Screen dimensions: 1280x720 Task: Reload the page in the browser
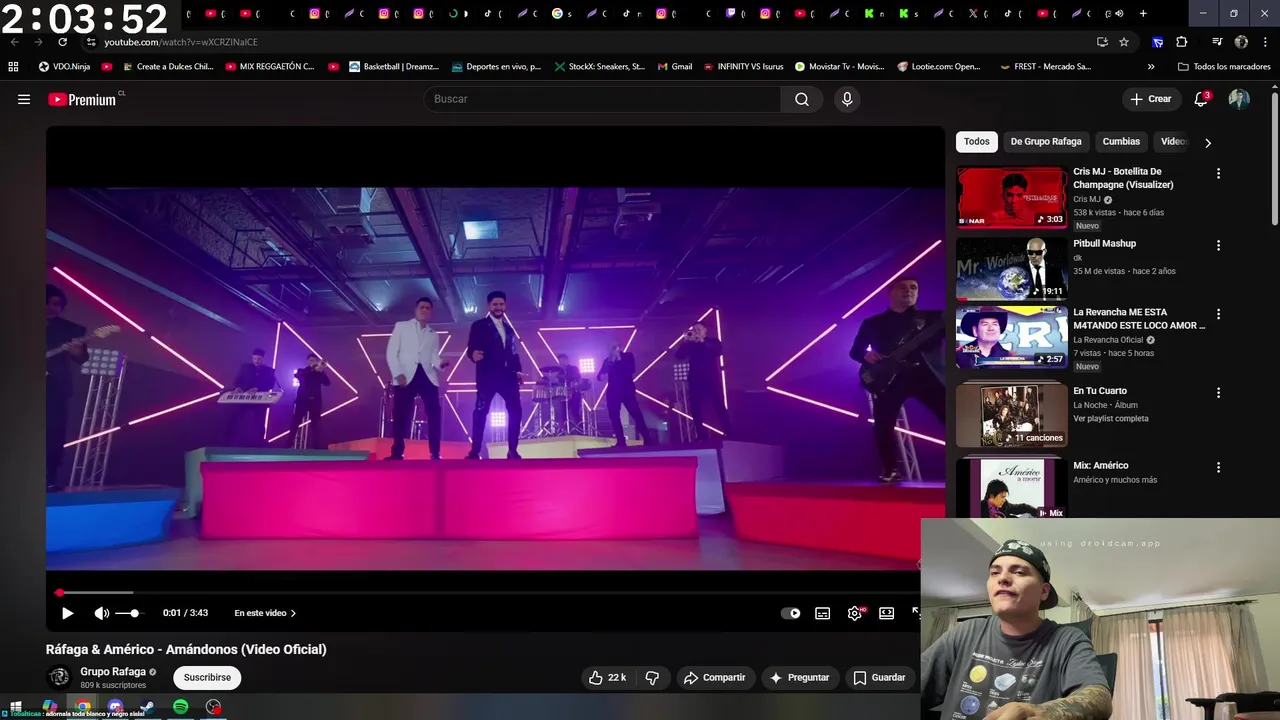click(x=62, y=42)
